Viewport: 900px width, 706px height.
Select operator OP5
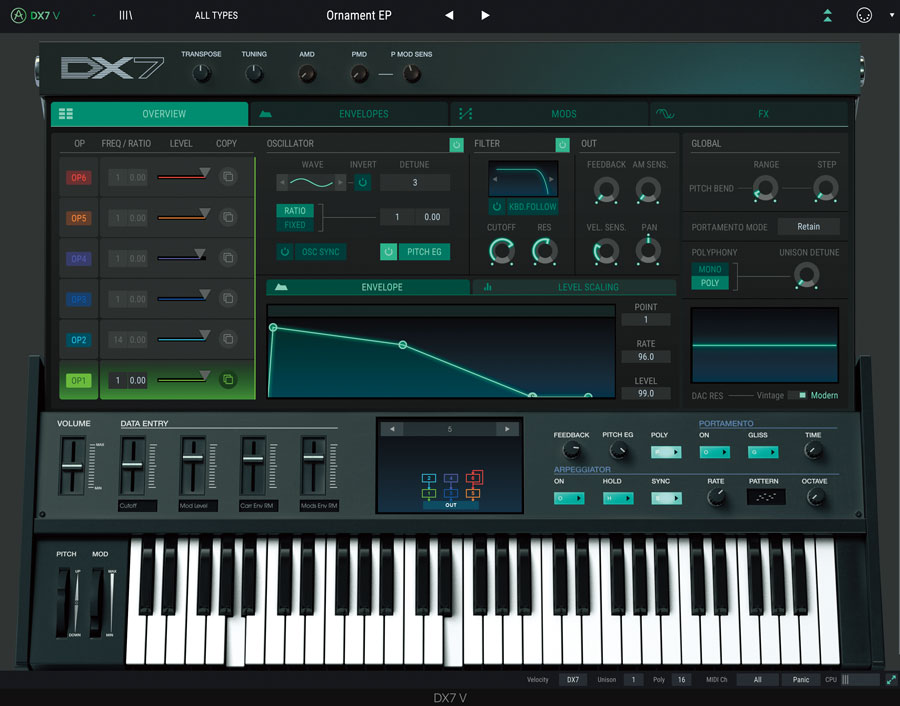(79, 218)
